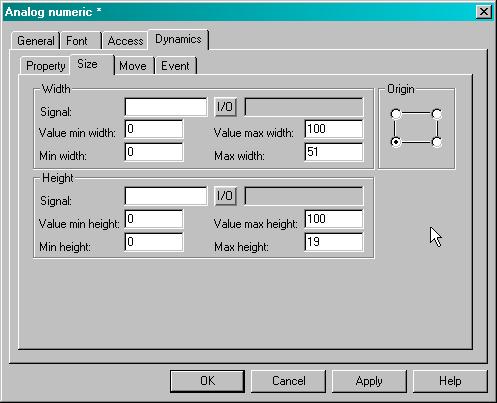This screenshot has width=497, height=403.
Task: Switch to the General tab
Action: (36, 41)
